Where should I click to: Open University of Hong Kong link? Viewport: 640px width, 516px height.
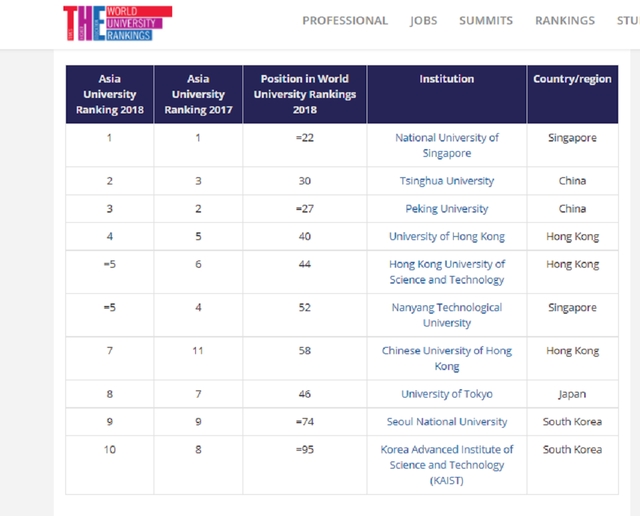click(447, 236)
